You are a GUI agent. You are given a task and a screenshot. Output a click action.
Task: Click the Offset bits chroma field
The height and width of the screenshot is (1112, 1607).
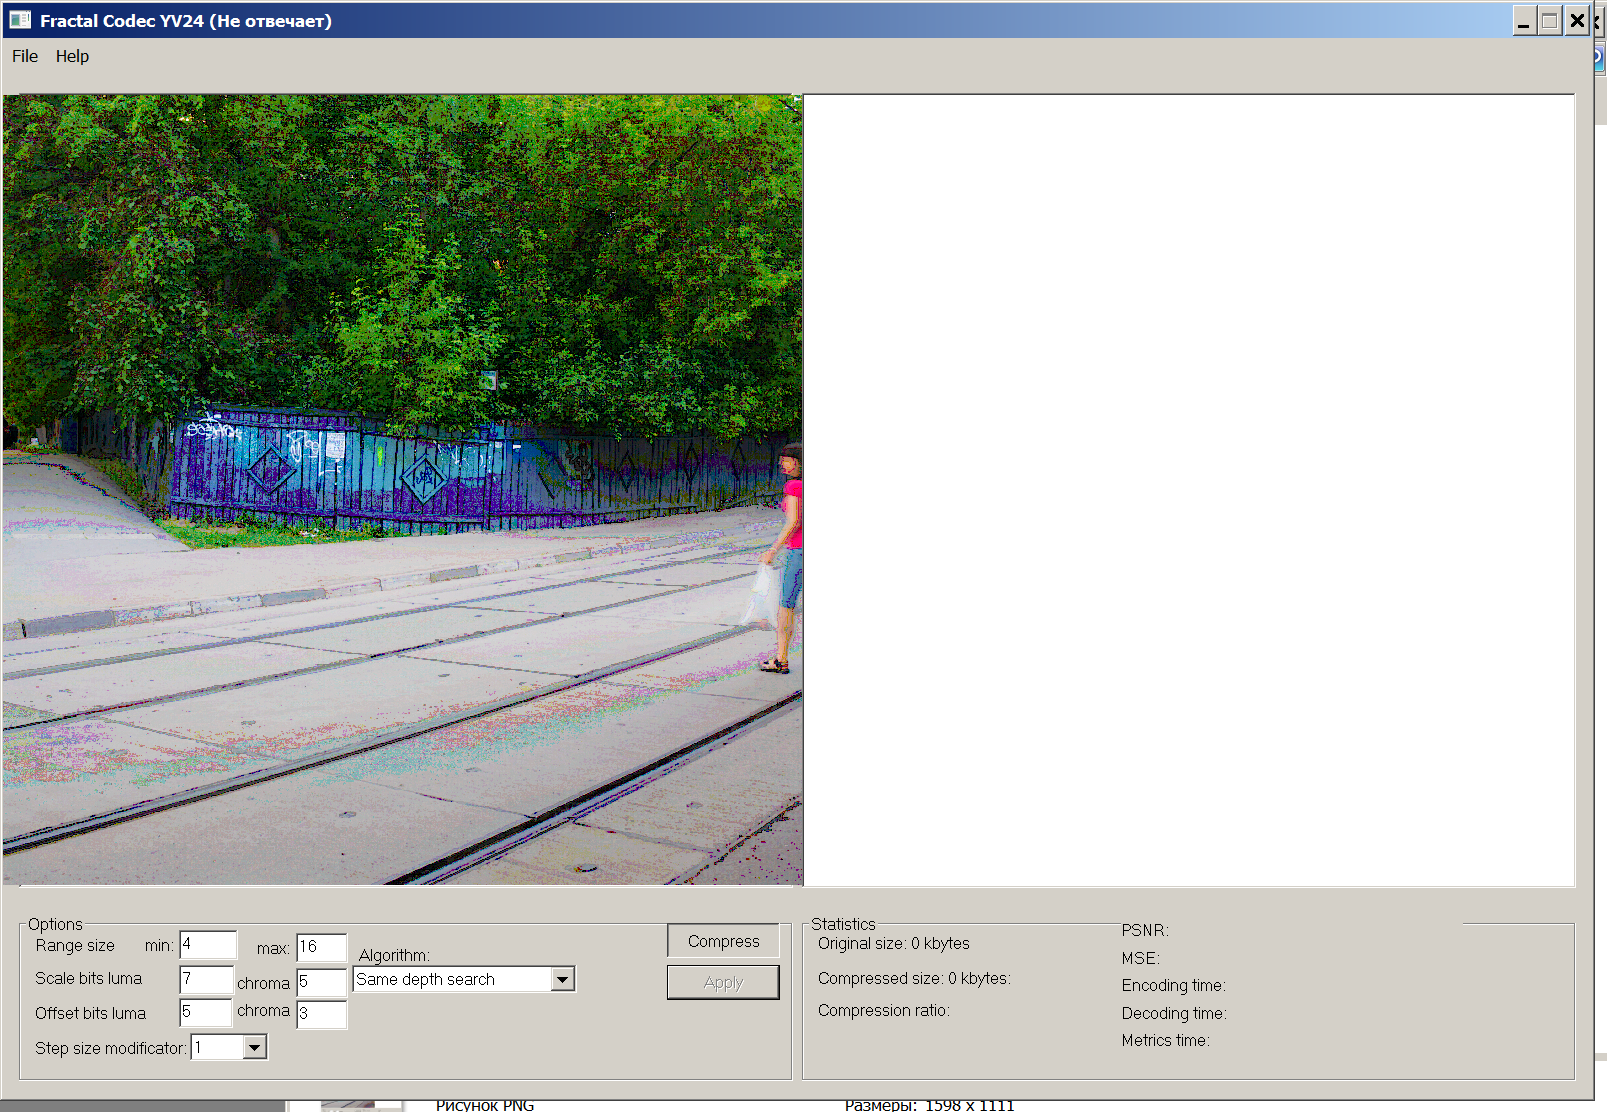coord(322,1014)
